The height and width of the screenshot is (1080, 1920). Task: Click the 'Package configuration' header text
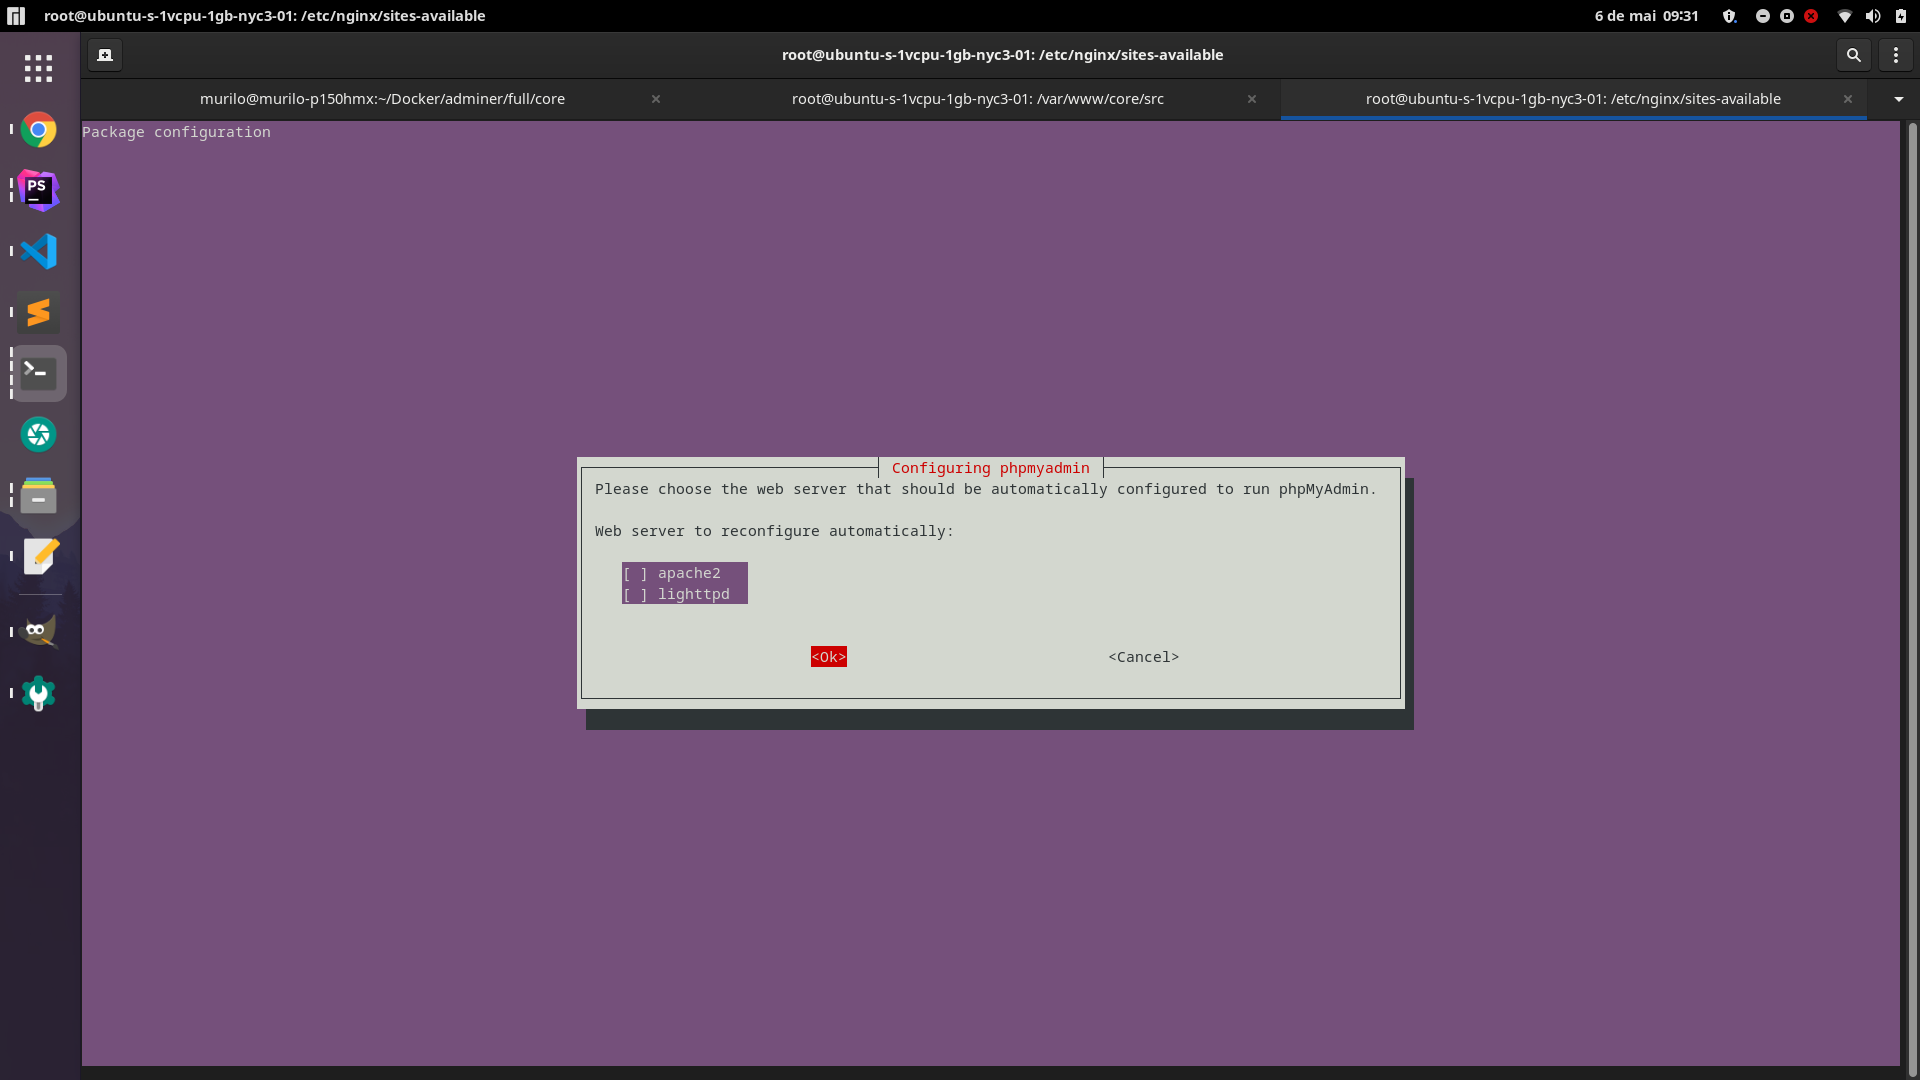point(176,132)
